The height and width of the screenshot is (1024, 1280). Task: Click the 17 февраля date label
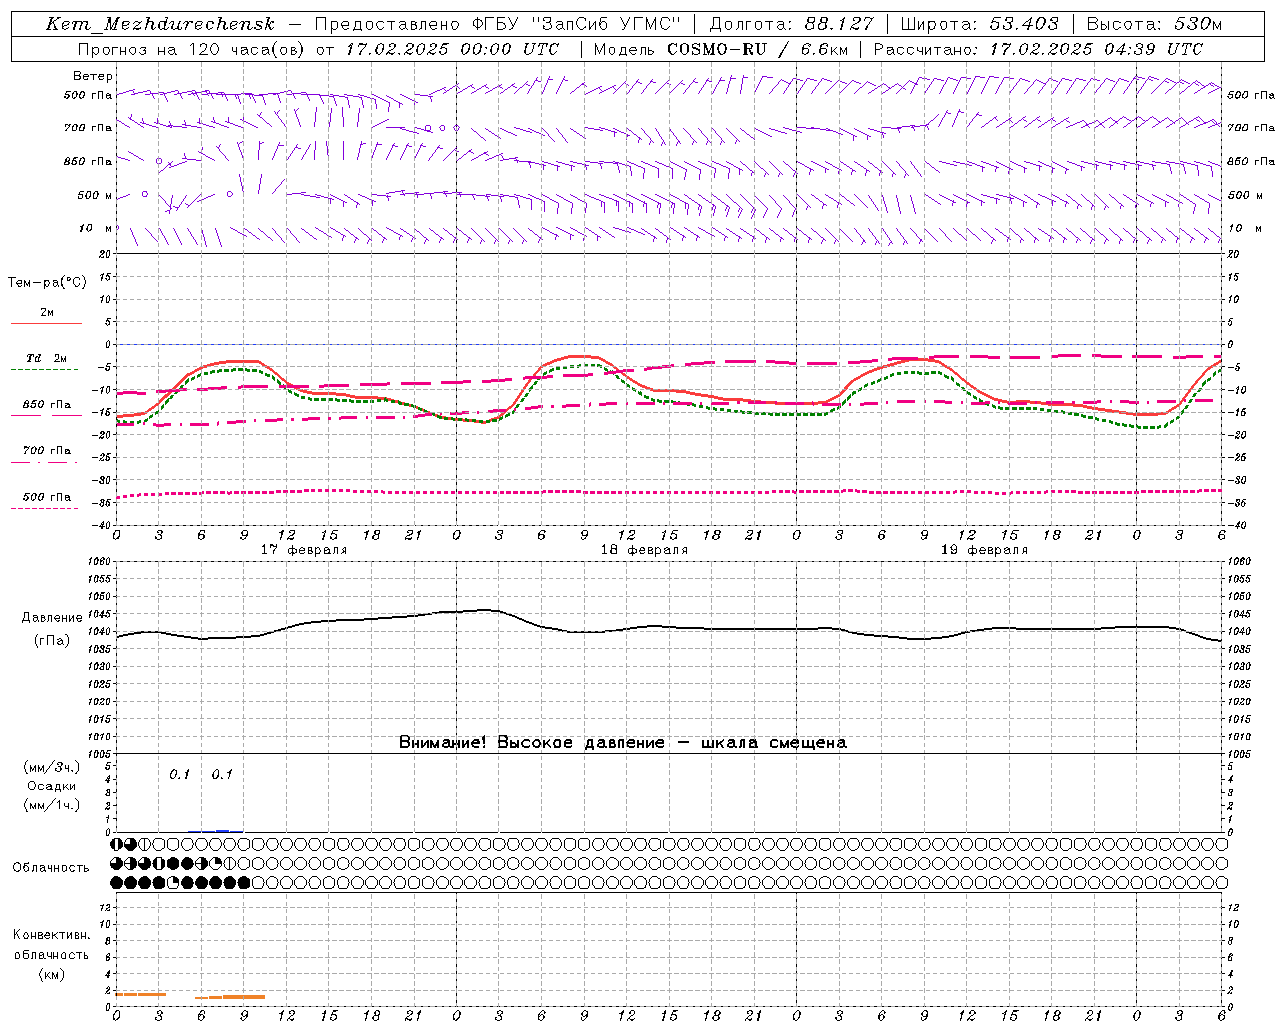pos(304,550)
